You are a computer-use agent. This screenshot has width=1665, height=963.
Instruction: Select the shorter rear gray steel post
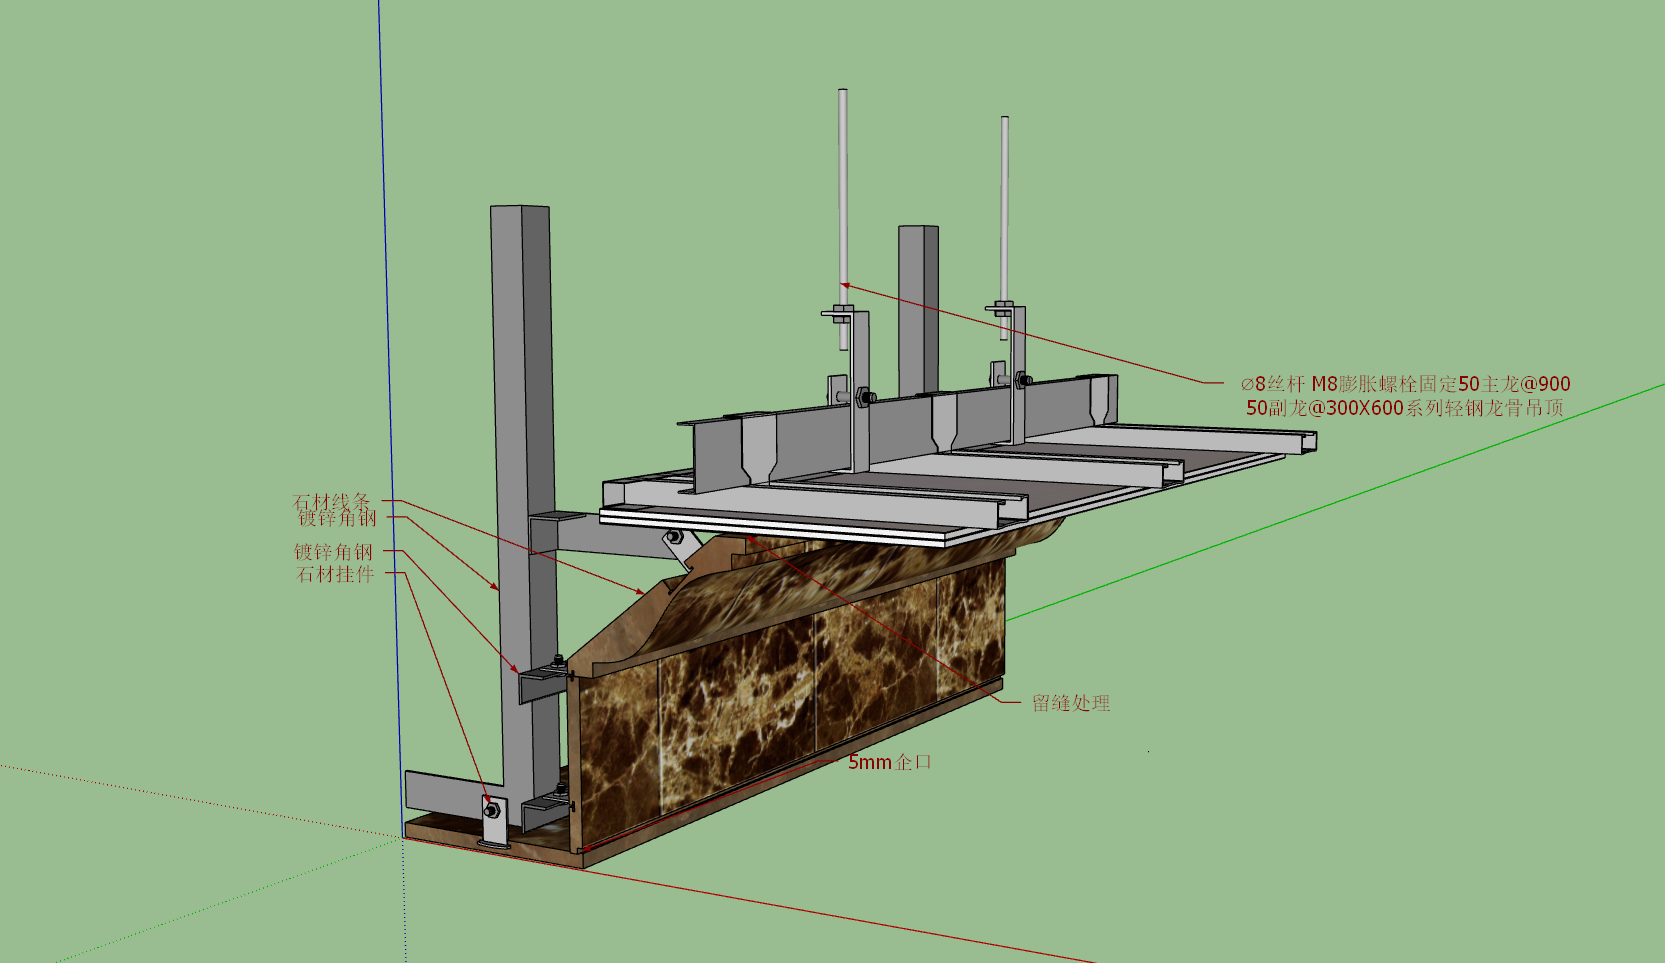click(x=918, y=310)
